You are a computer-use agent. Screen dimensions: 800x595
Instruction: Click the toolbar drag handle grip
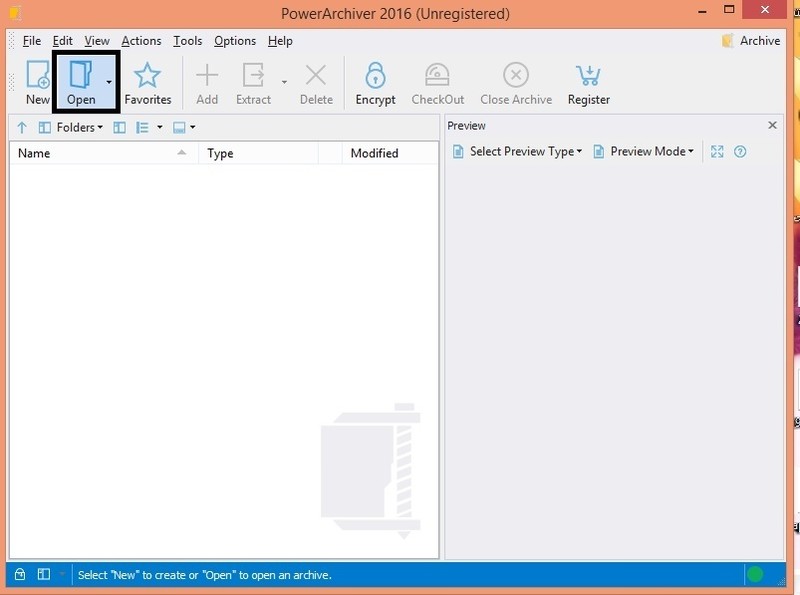[12, 82]
